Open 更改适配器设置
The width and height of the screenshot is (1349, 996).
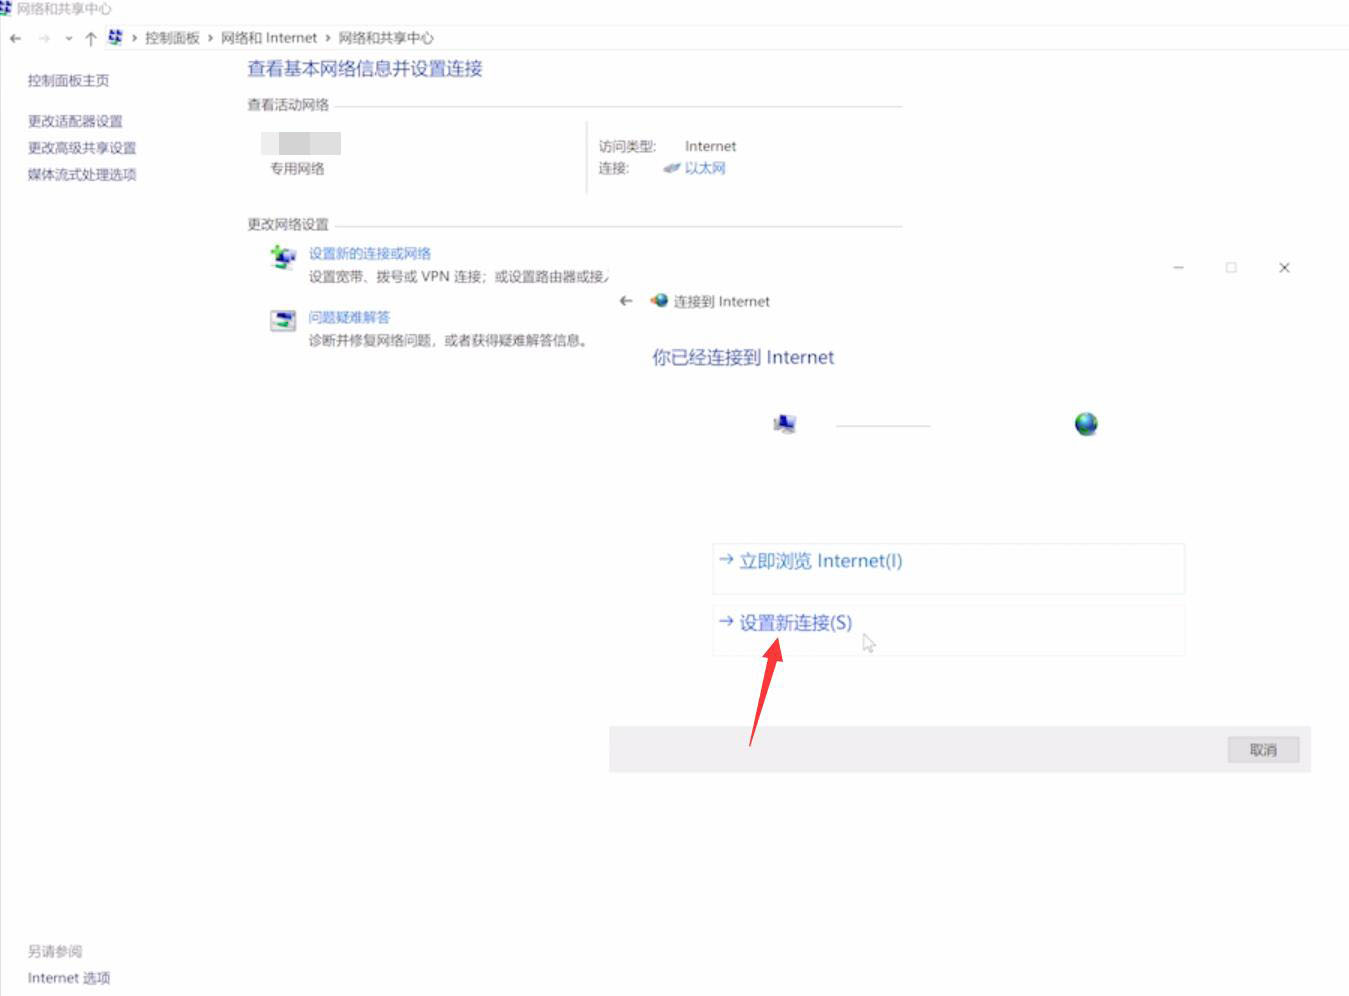click(x=75, y=121)
